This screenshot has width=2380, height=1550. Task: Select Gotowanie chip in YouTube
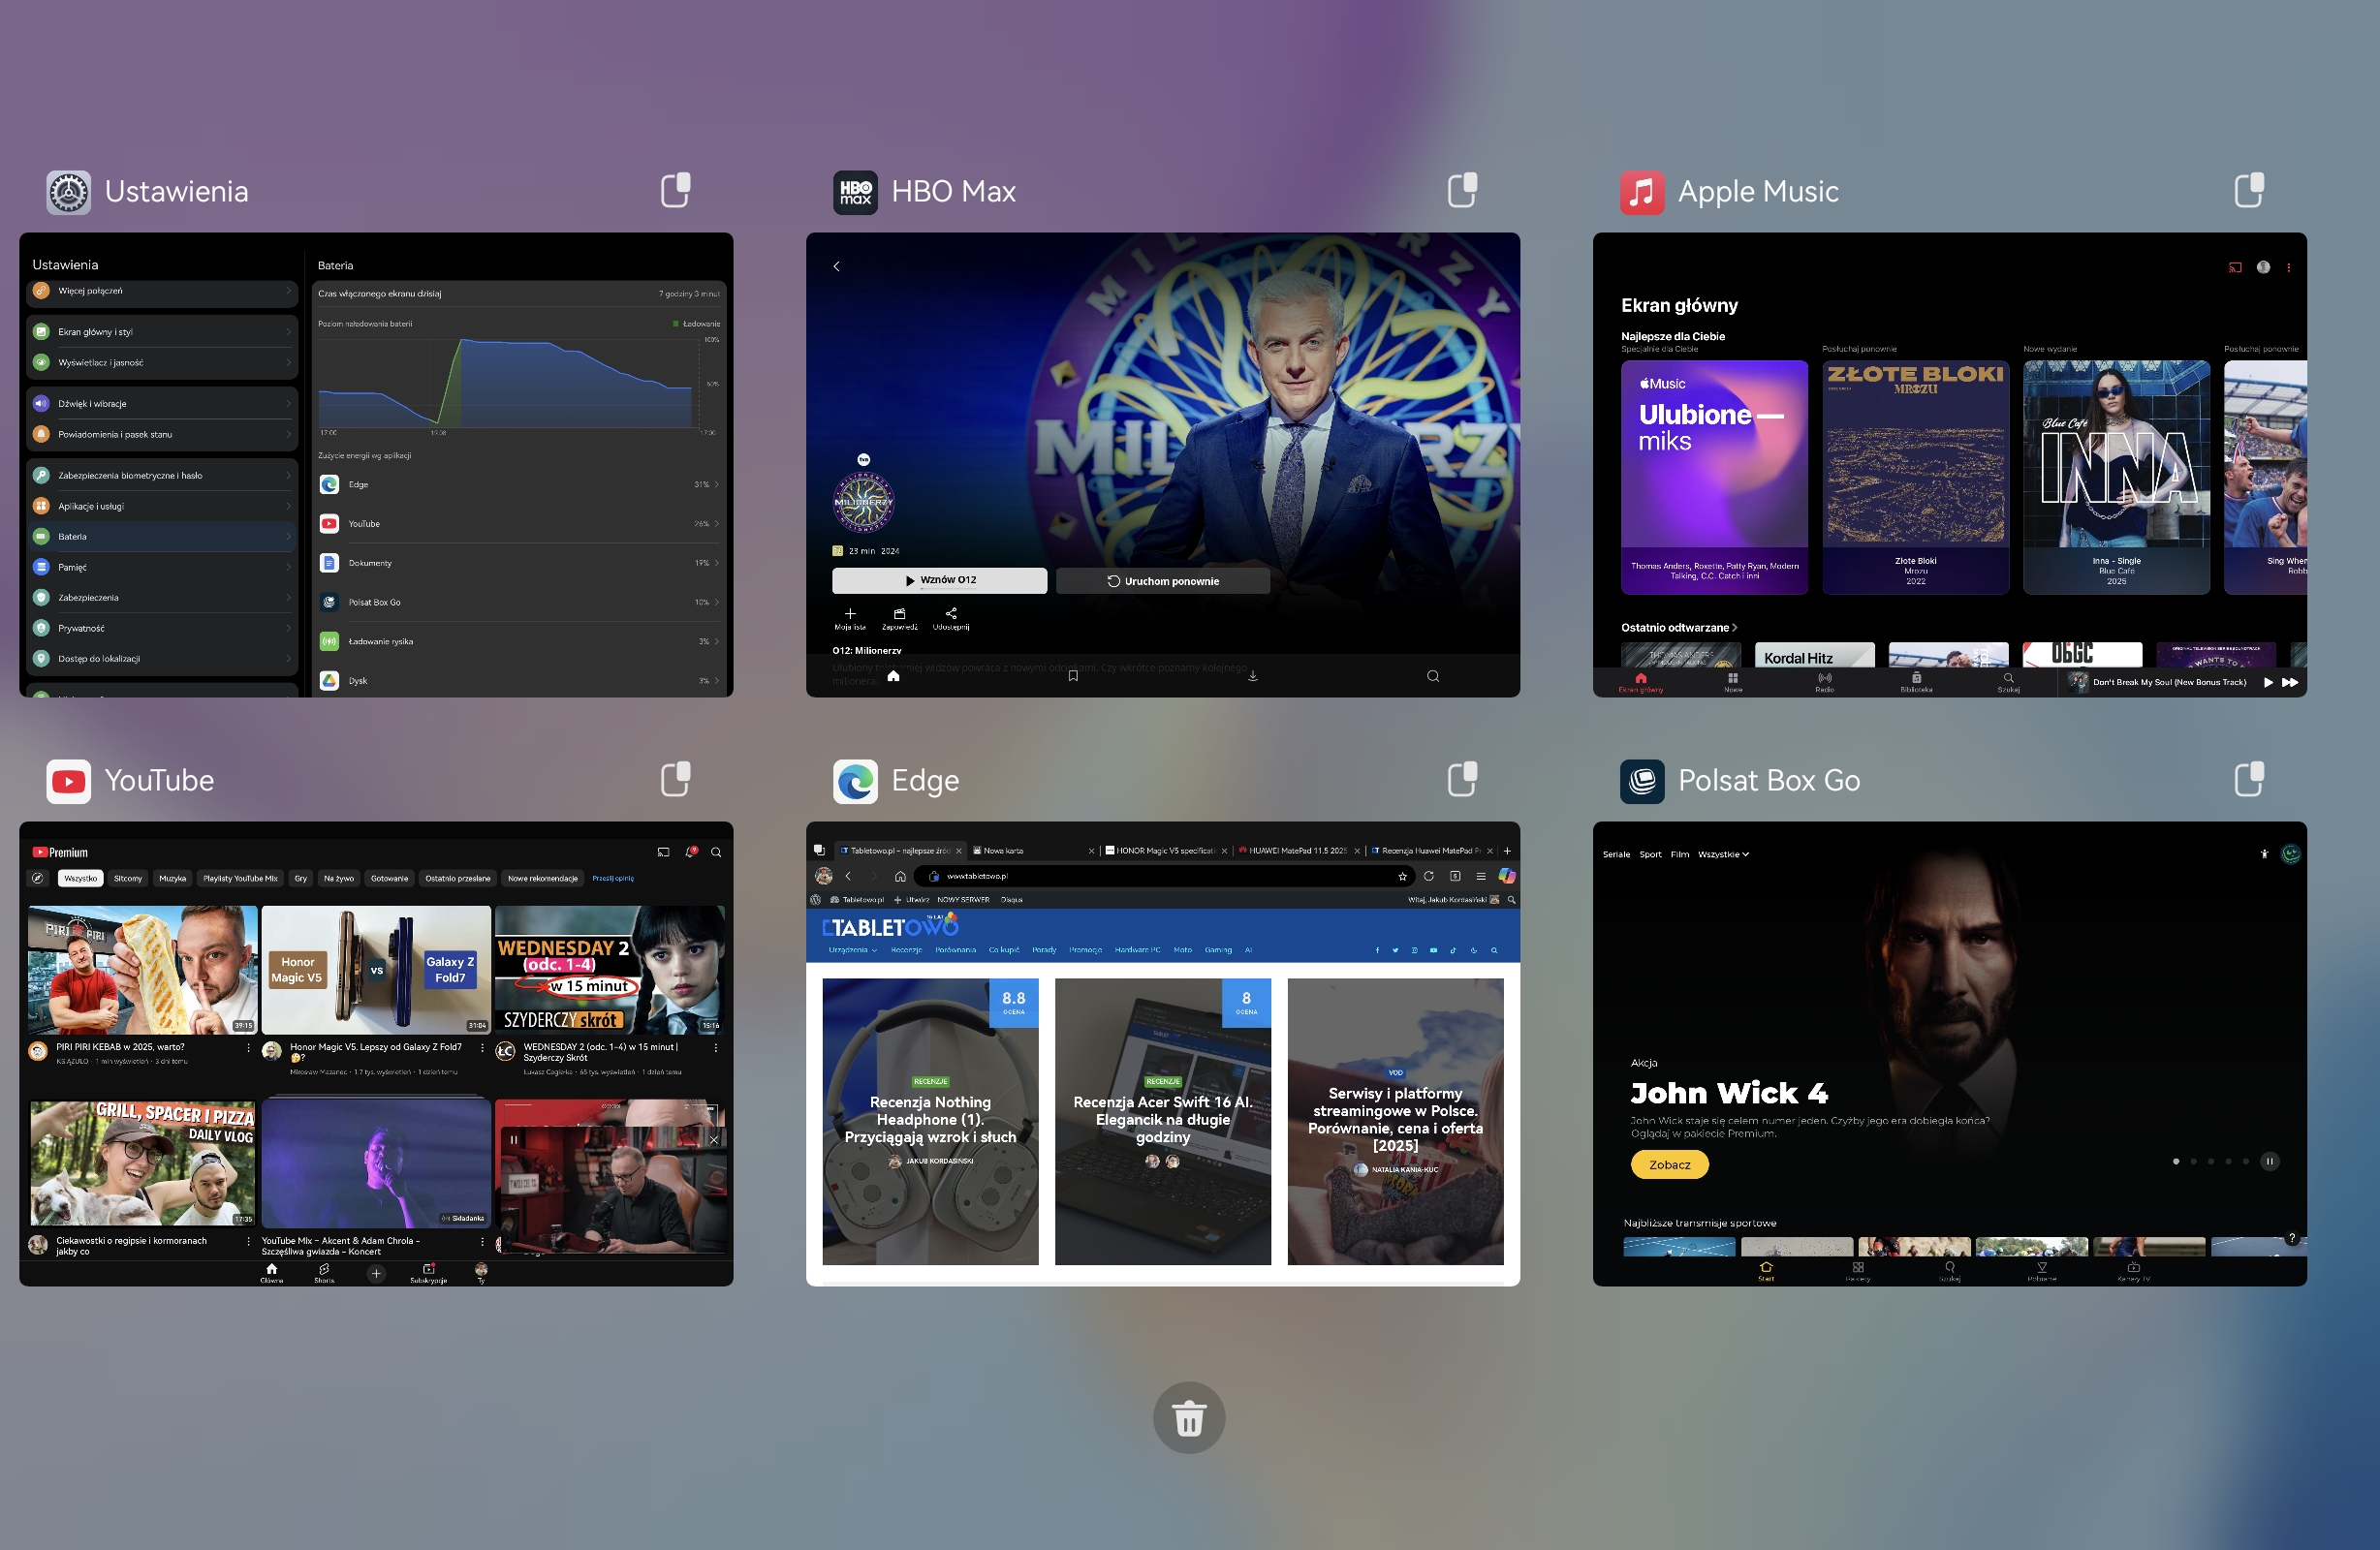[389, 878]
